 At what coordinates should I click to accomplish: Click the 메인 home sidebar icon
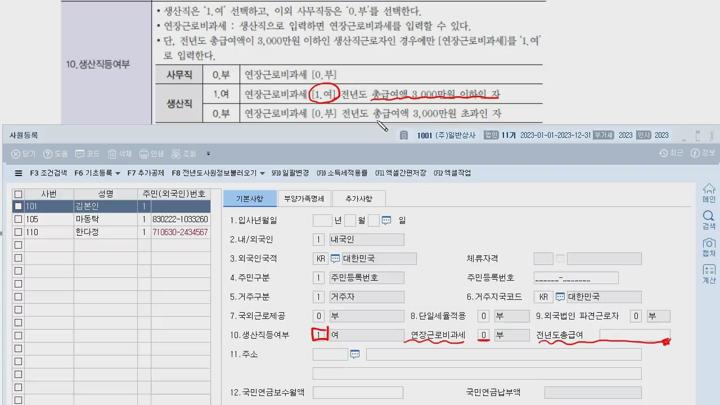[709, 193]
